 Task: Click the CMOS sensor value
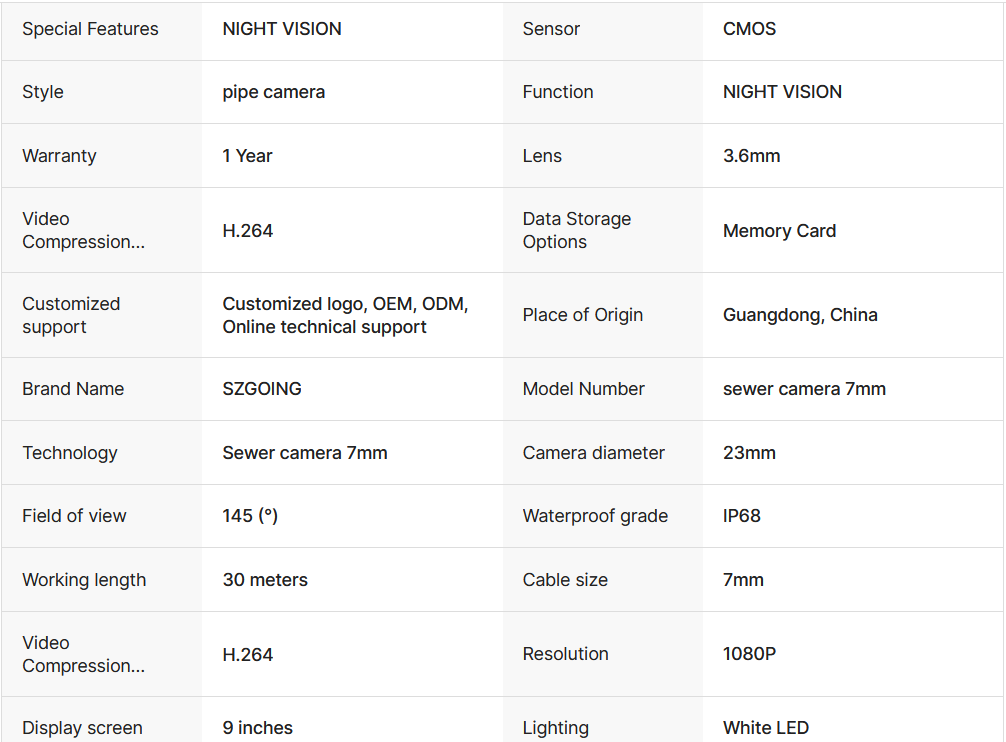tap(749, 29)
